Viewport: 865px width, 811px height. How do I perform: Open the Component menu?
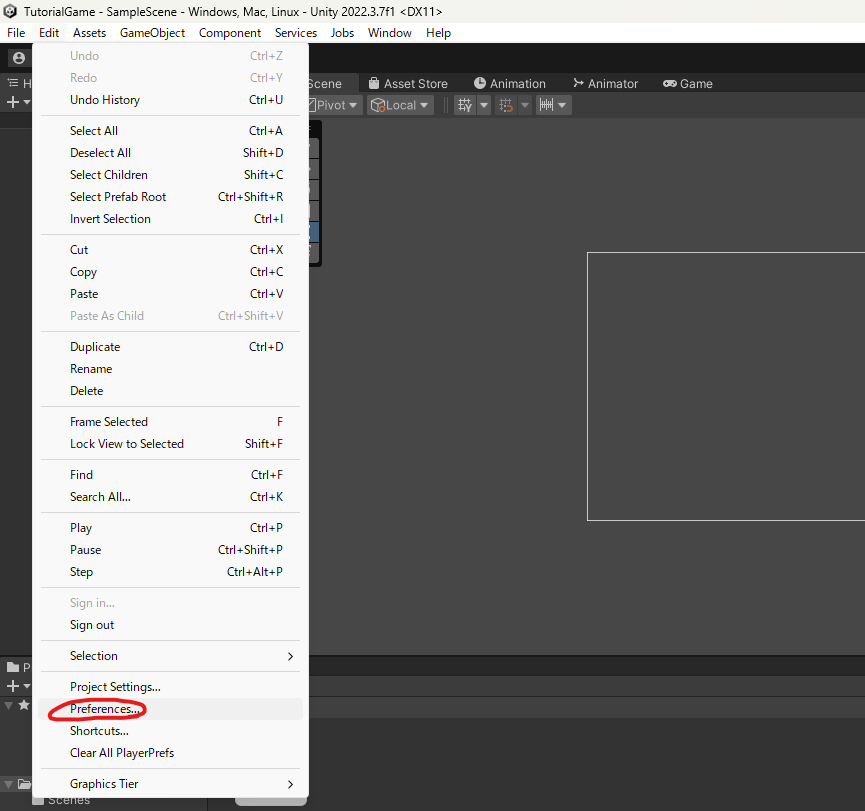[229, 33]
